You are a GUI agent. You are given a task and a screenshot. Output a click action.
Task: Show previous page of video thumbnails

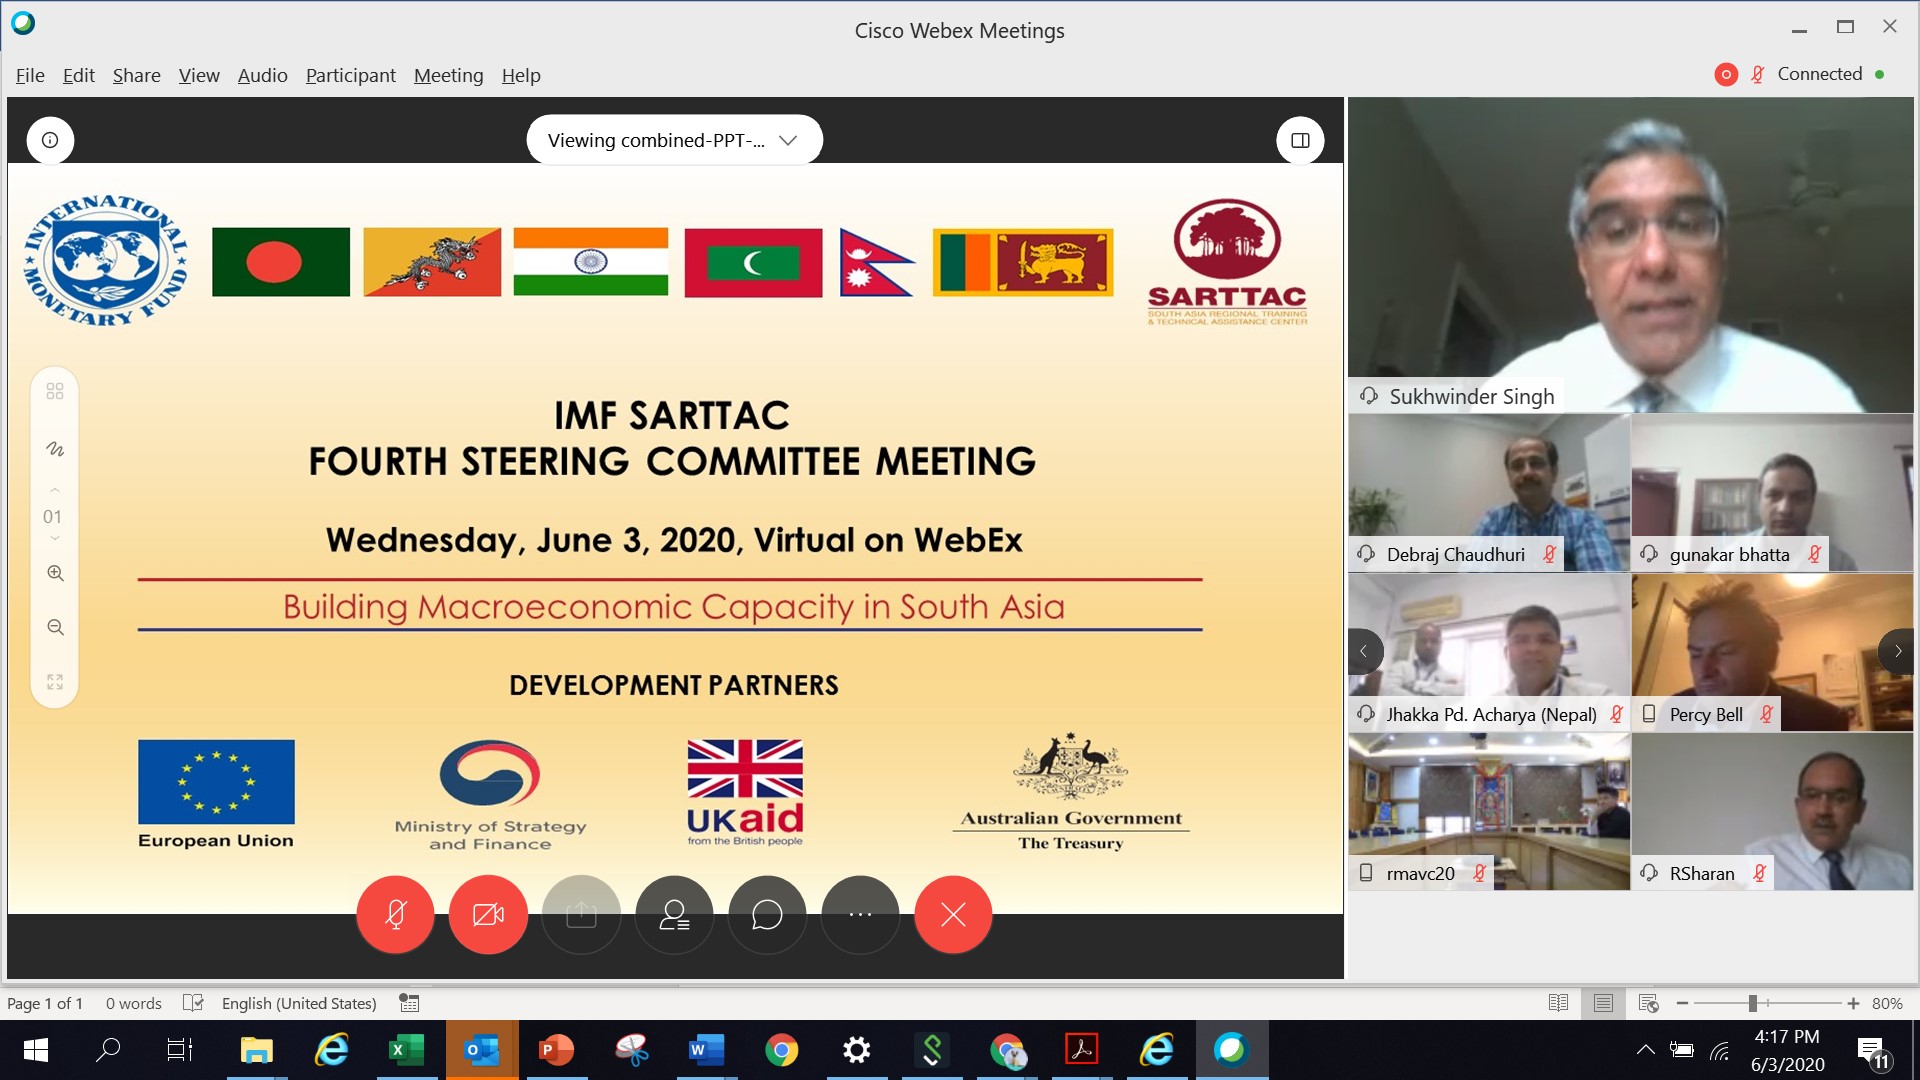(x=1364, y=651)
